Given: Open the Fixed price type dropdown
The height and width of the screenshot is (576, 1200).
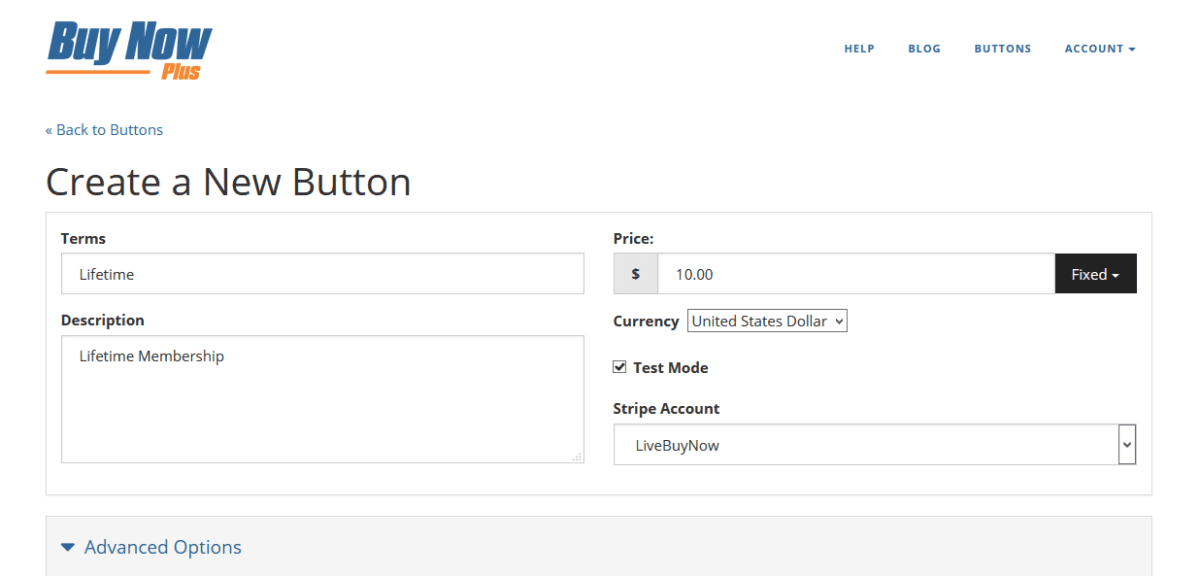Looking at the screenshot, I should (x=1095, y=273).
